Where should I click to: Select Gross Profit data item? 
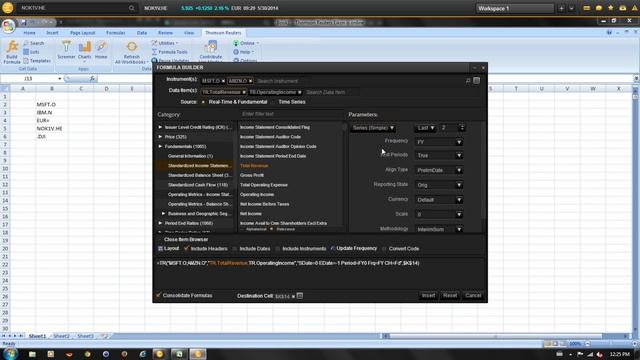coord(252,176)
